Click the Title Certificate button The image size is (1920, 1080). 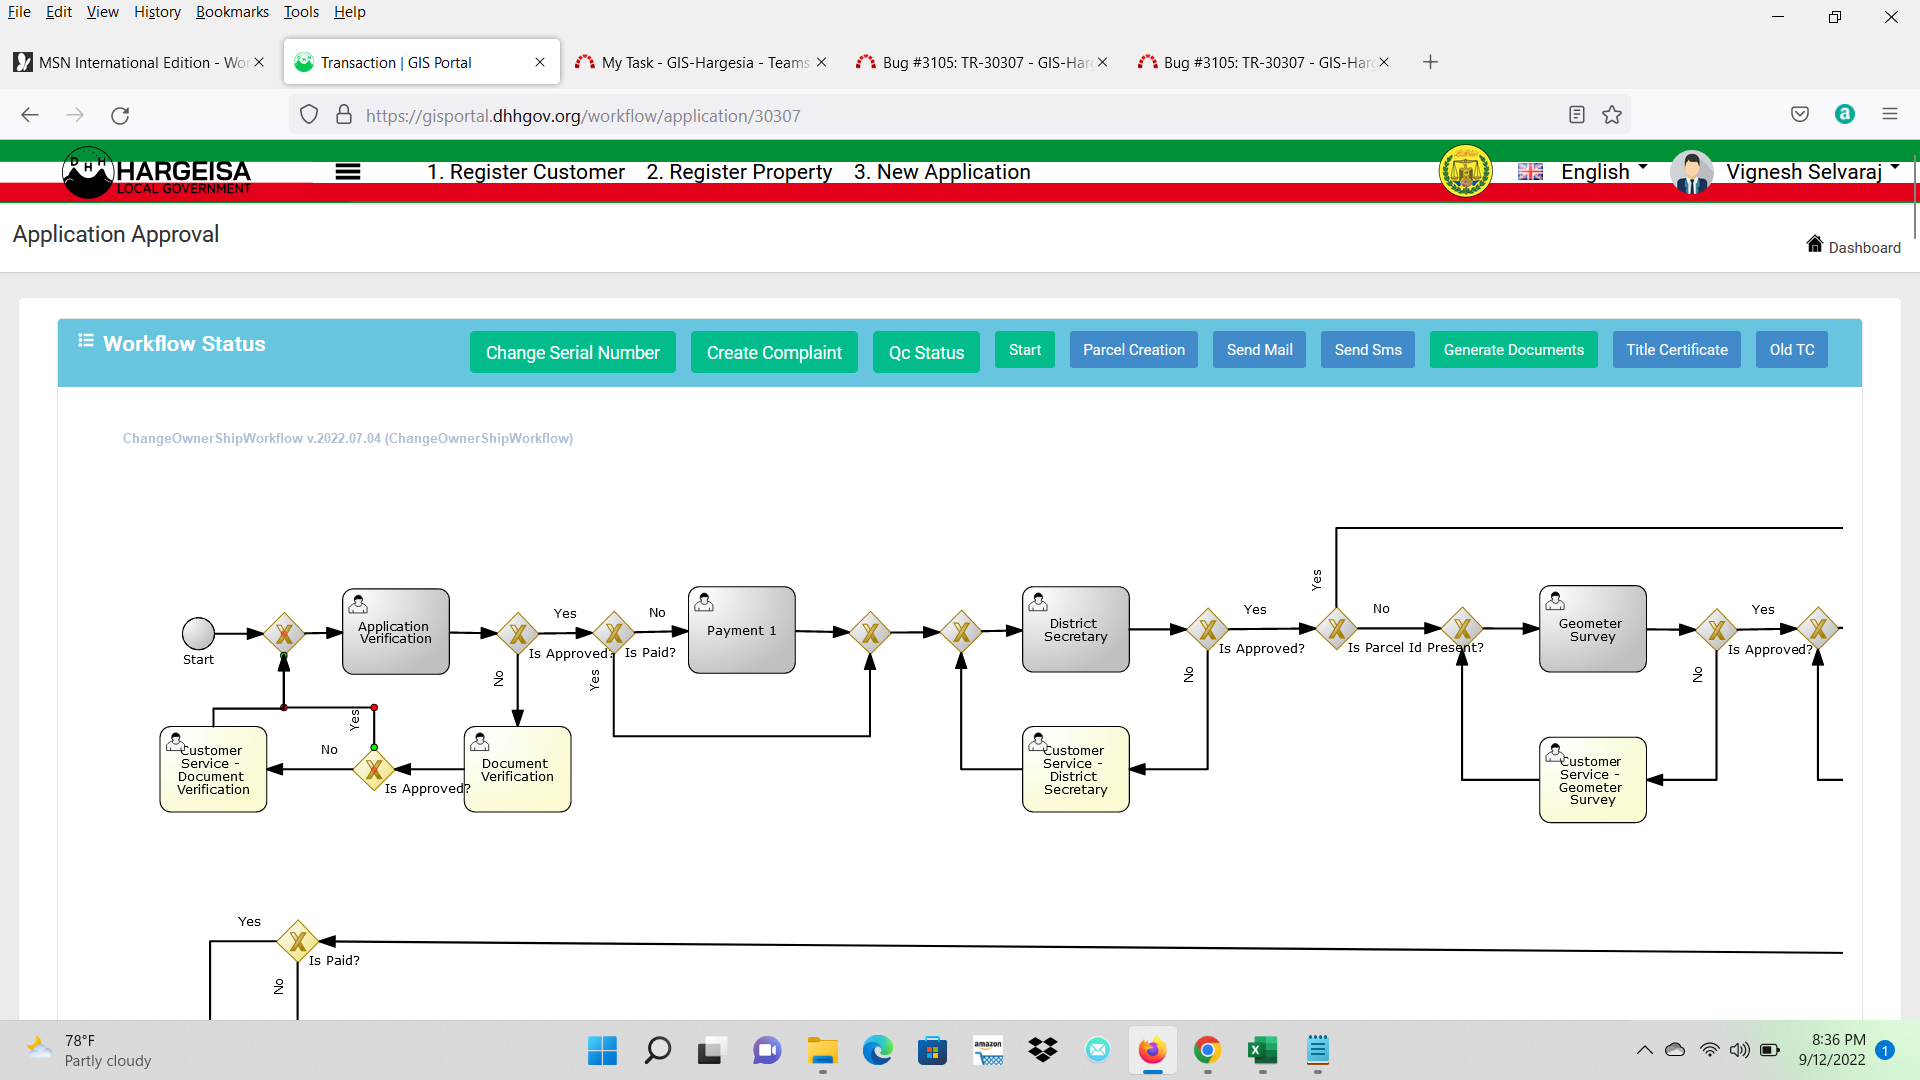coord(1676,350)
